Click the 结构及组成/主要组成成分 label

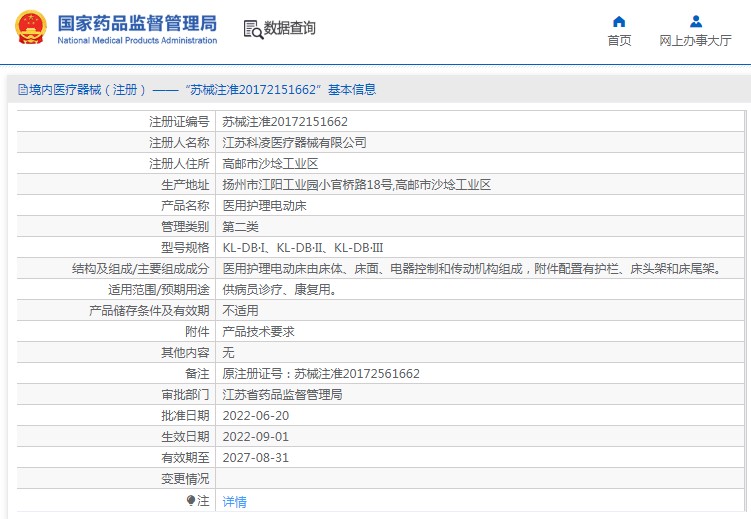coord(141,269)
